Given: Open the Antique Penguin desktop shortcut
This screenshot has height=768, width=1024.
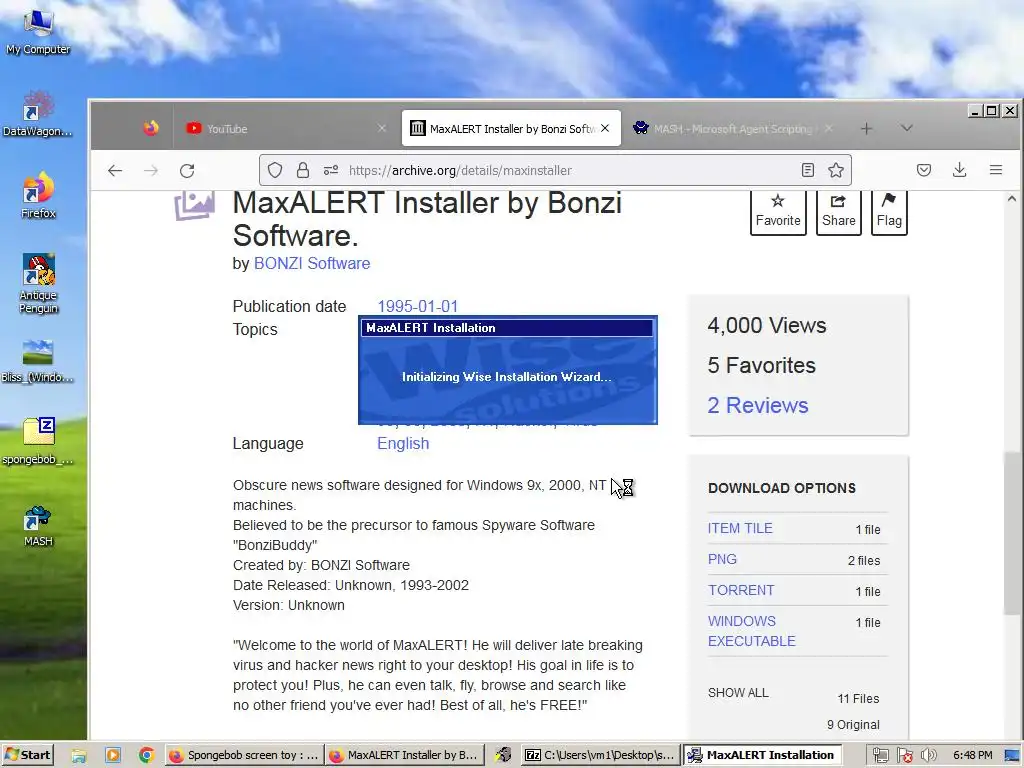Looking at the screenshot, I should point(38,283).
